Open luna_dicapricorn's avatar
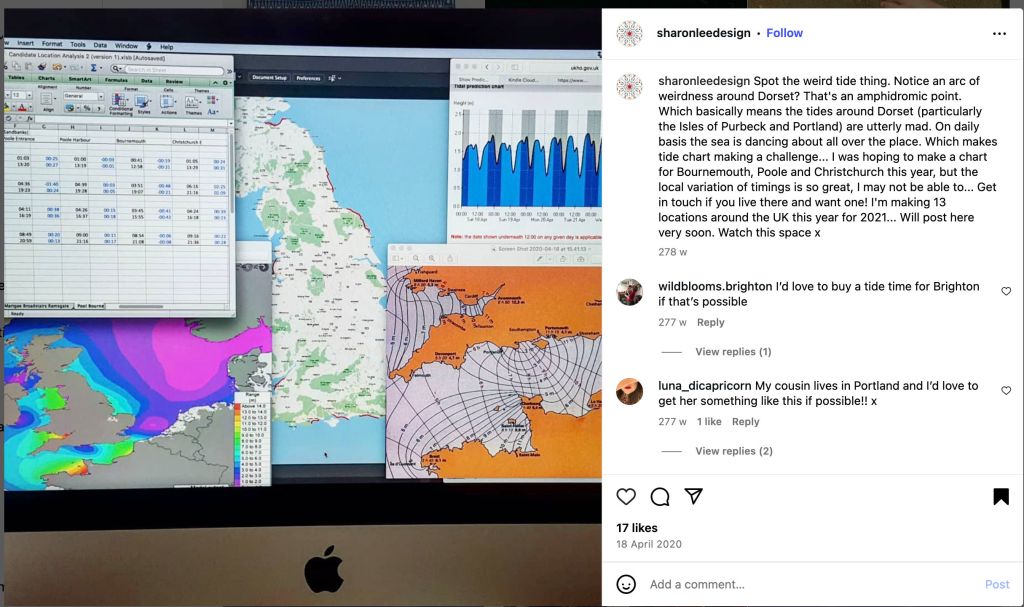 pyautogui.click(x=630, y=391)
